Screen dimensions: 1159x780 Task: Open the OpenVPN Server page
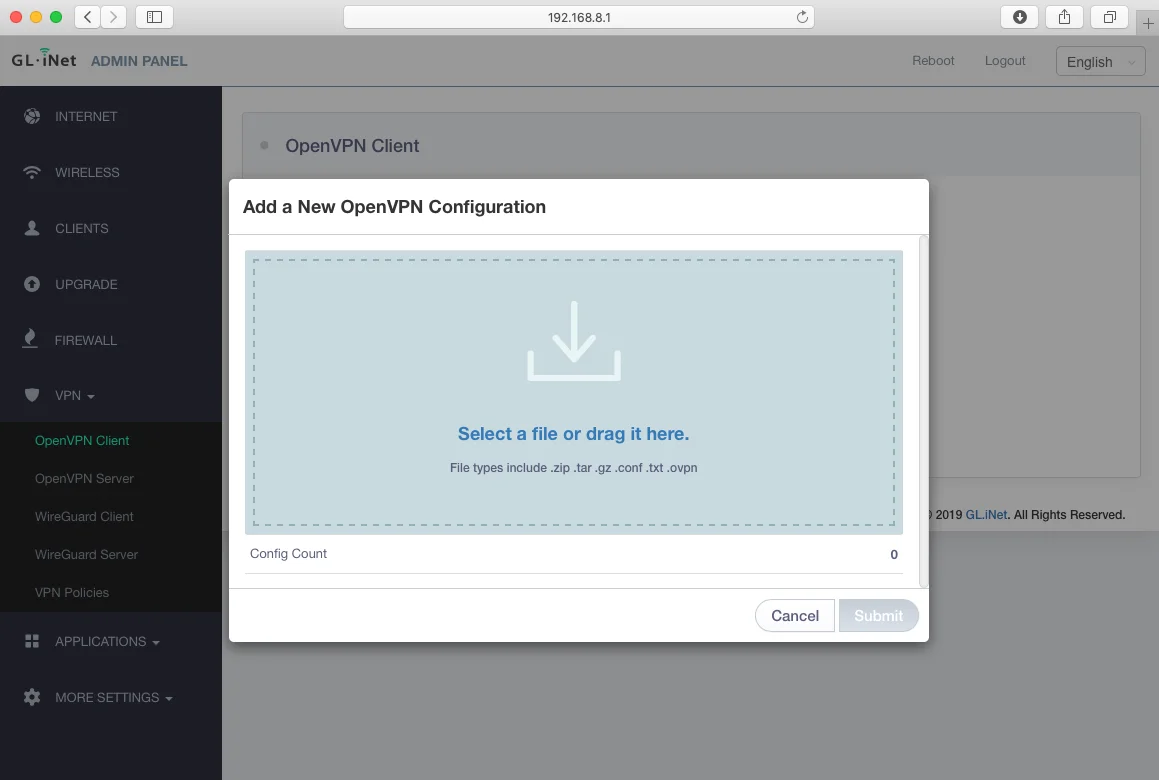(x=84, y=478)
